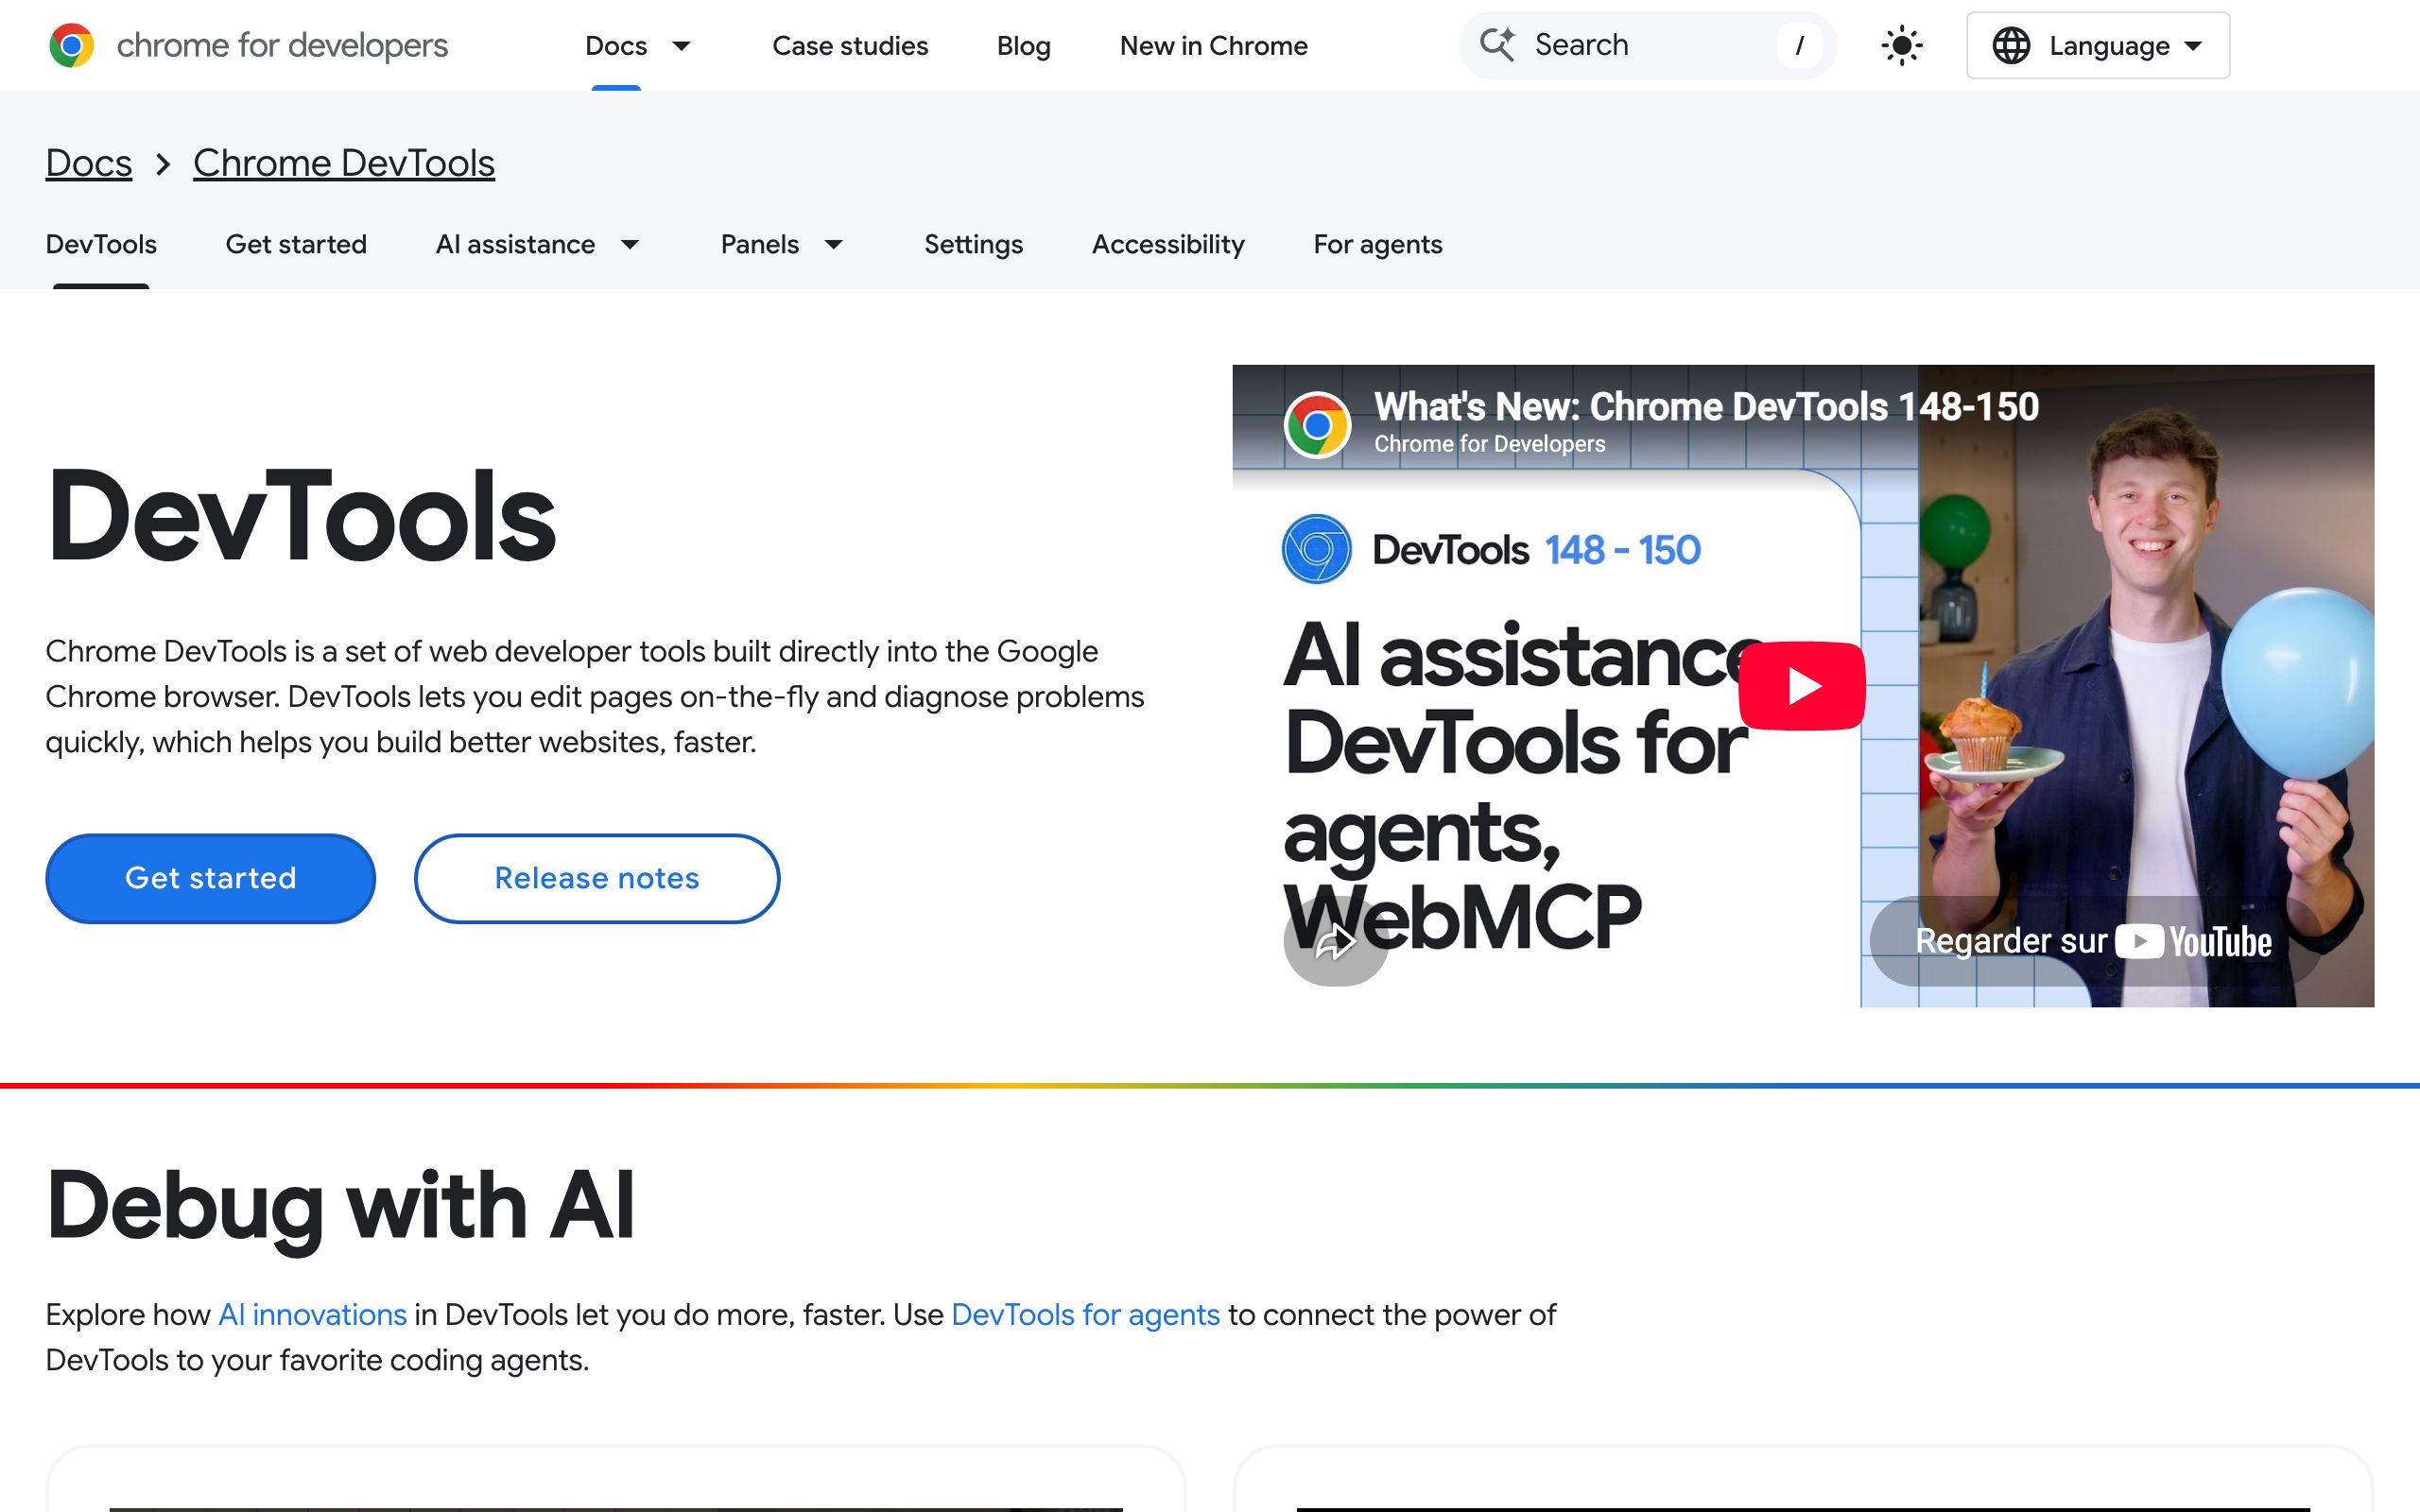Click the Chrome for Developers channel name on video
Image resolution: width=2420 pixels, height=1512 pixels.
pyautogui.click(x=1489, y=444)
